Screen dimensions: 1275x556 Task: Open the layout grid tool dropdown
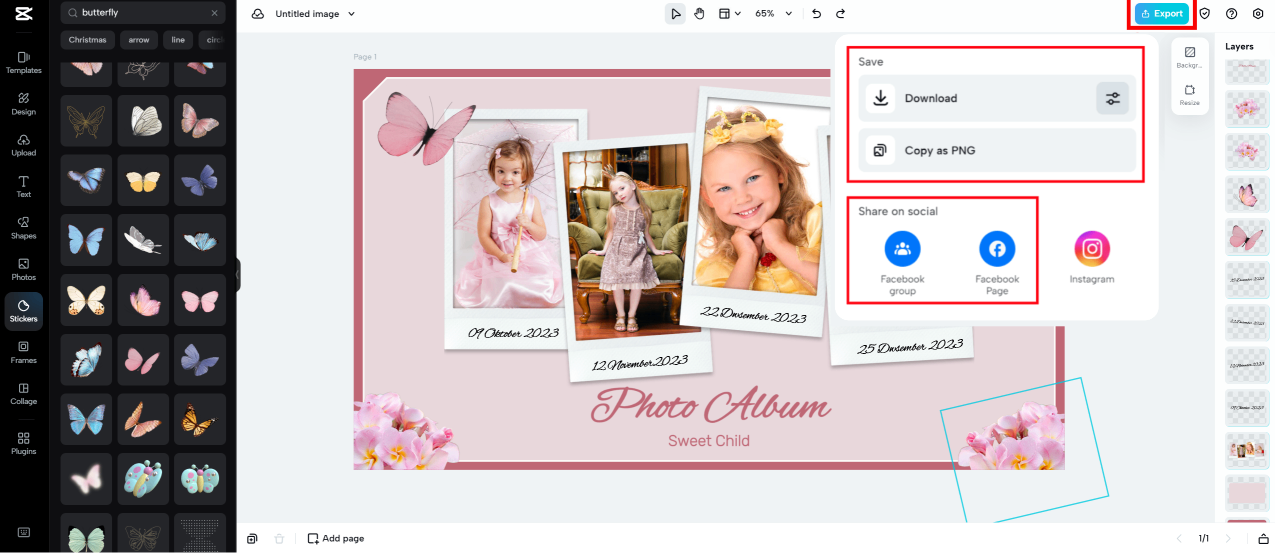(730, 14)
